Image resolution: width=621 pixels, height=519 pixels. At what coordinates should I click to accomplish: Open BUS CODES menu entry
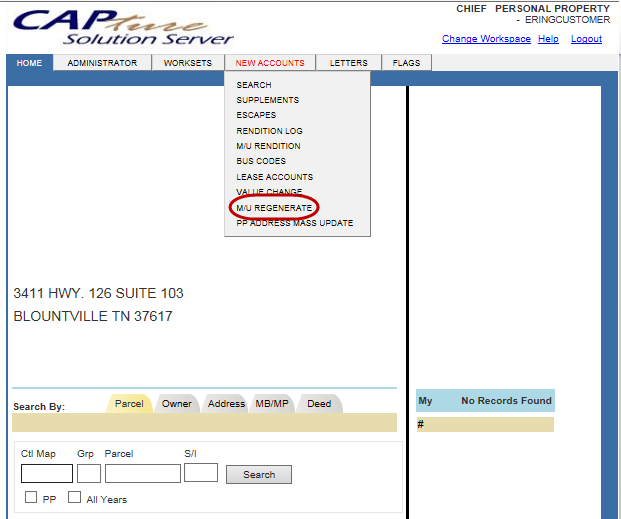point(261,161)
